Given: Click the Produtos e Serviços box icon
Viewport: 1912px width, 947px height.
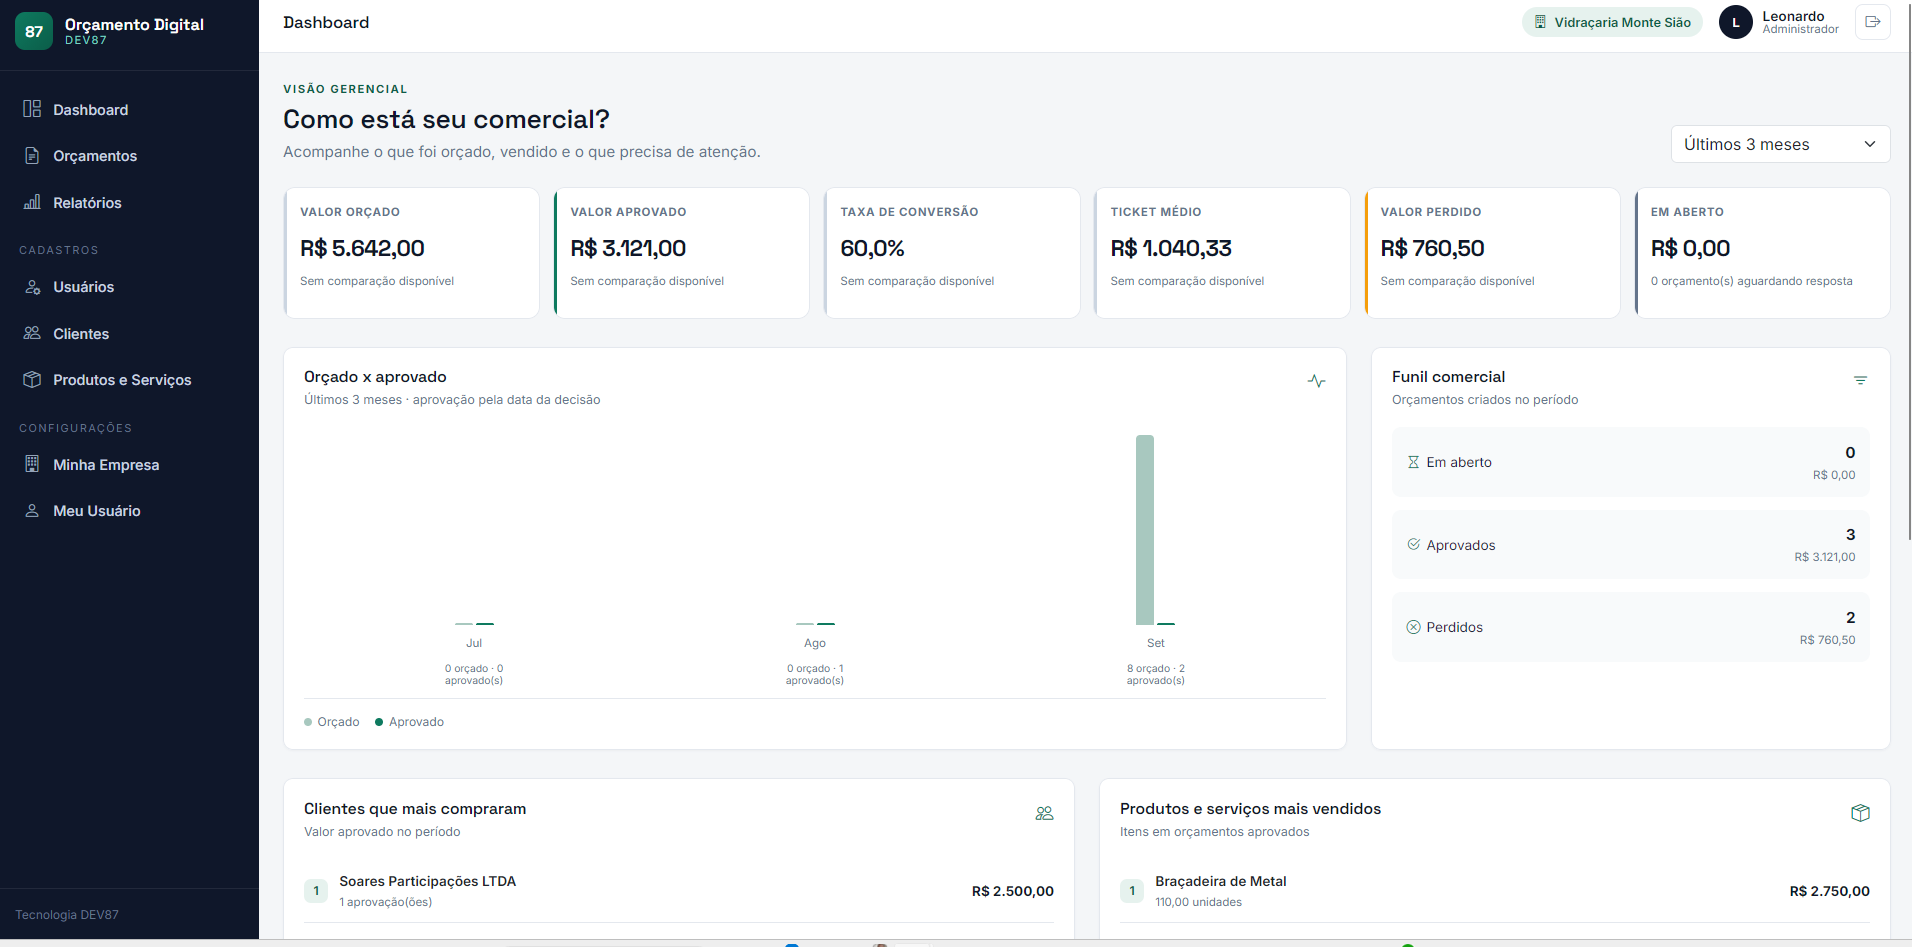Looking at the screenshot, I should click(x=32, y=380).
